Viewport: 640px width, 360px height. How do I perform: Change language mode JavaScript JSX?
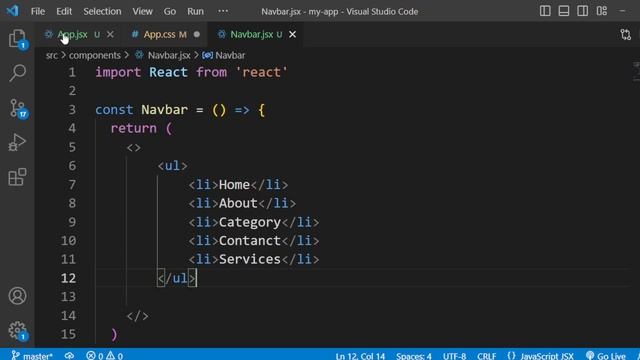540,356
